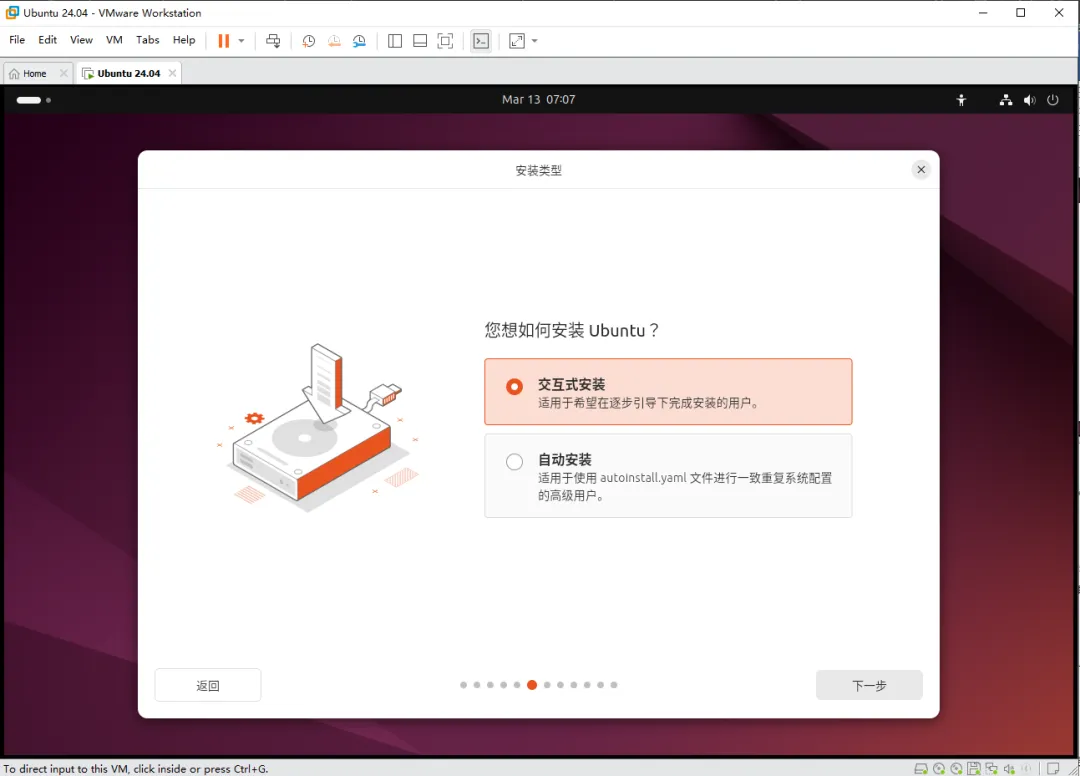Enter full screen mode icon
Image resolution: width=1080 pixels, height=776 pixels.
pos(446,41)
